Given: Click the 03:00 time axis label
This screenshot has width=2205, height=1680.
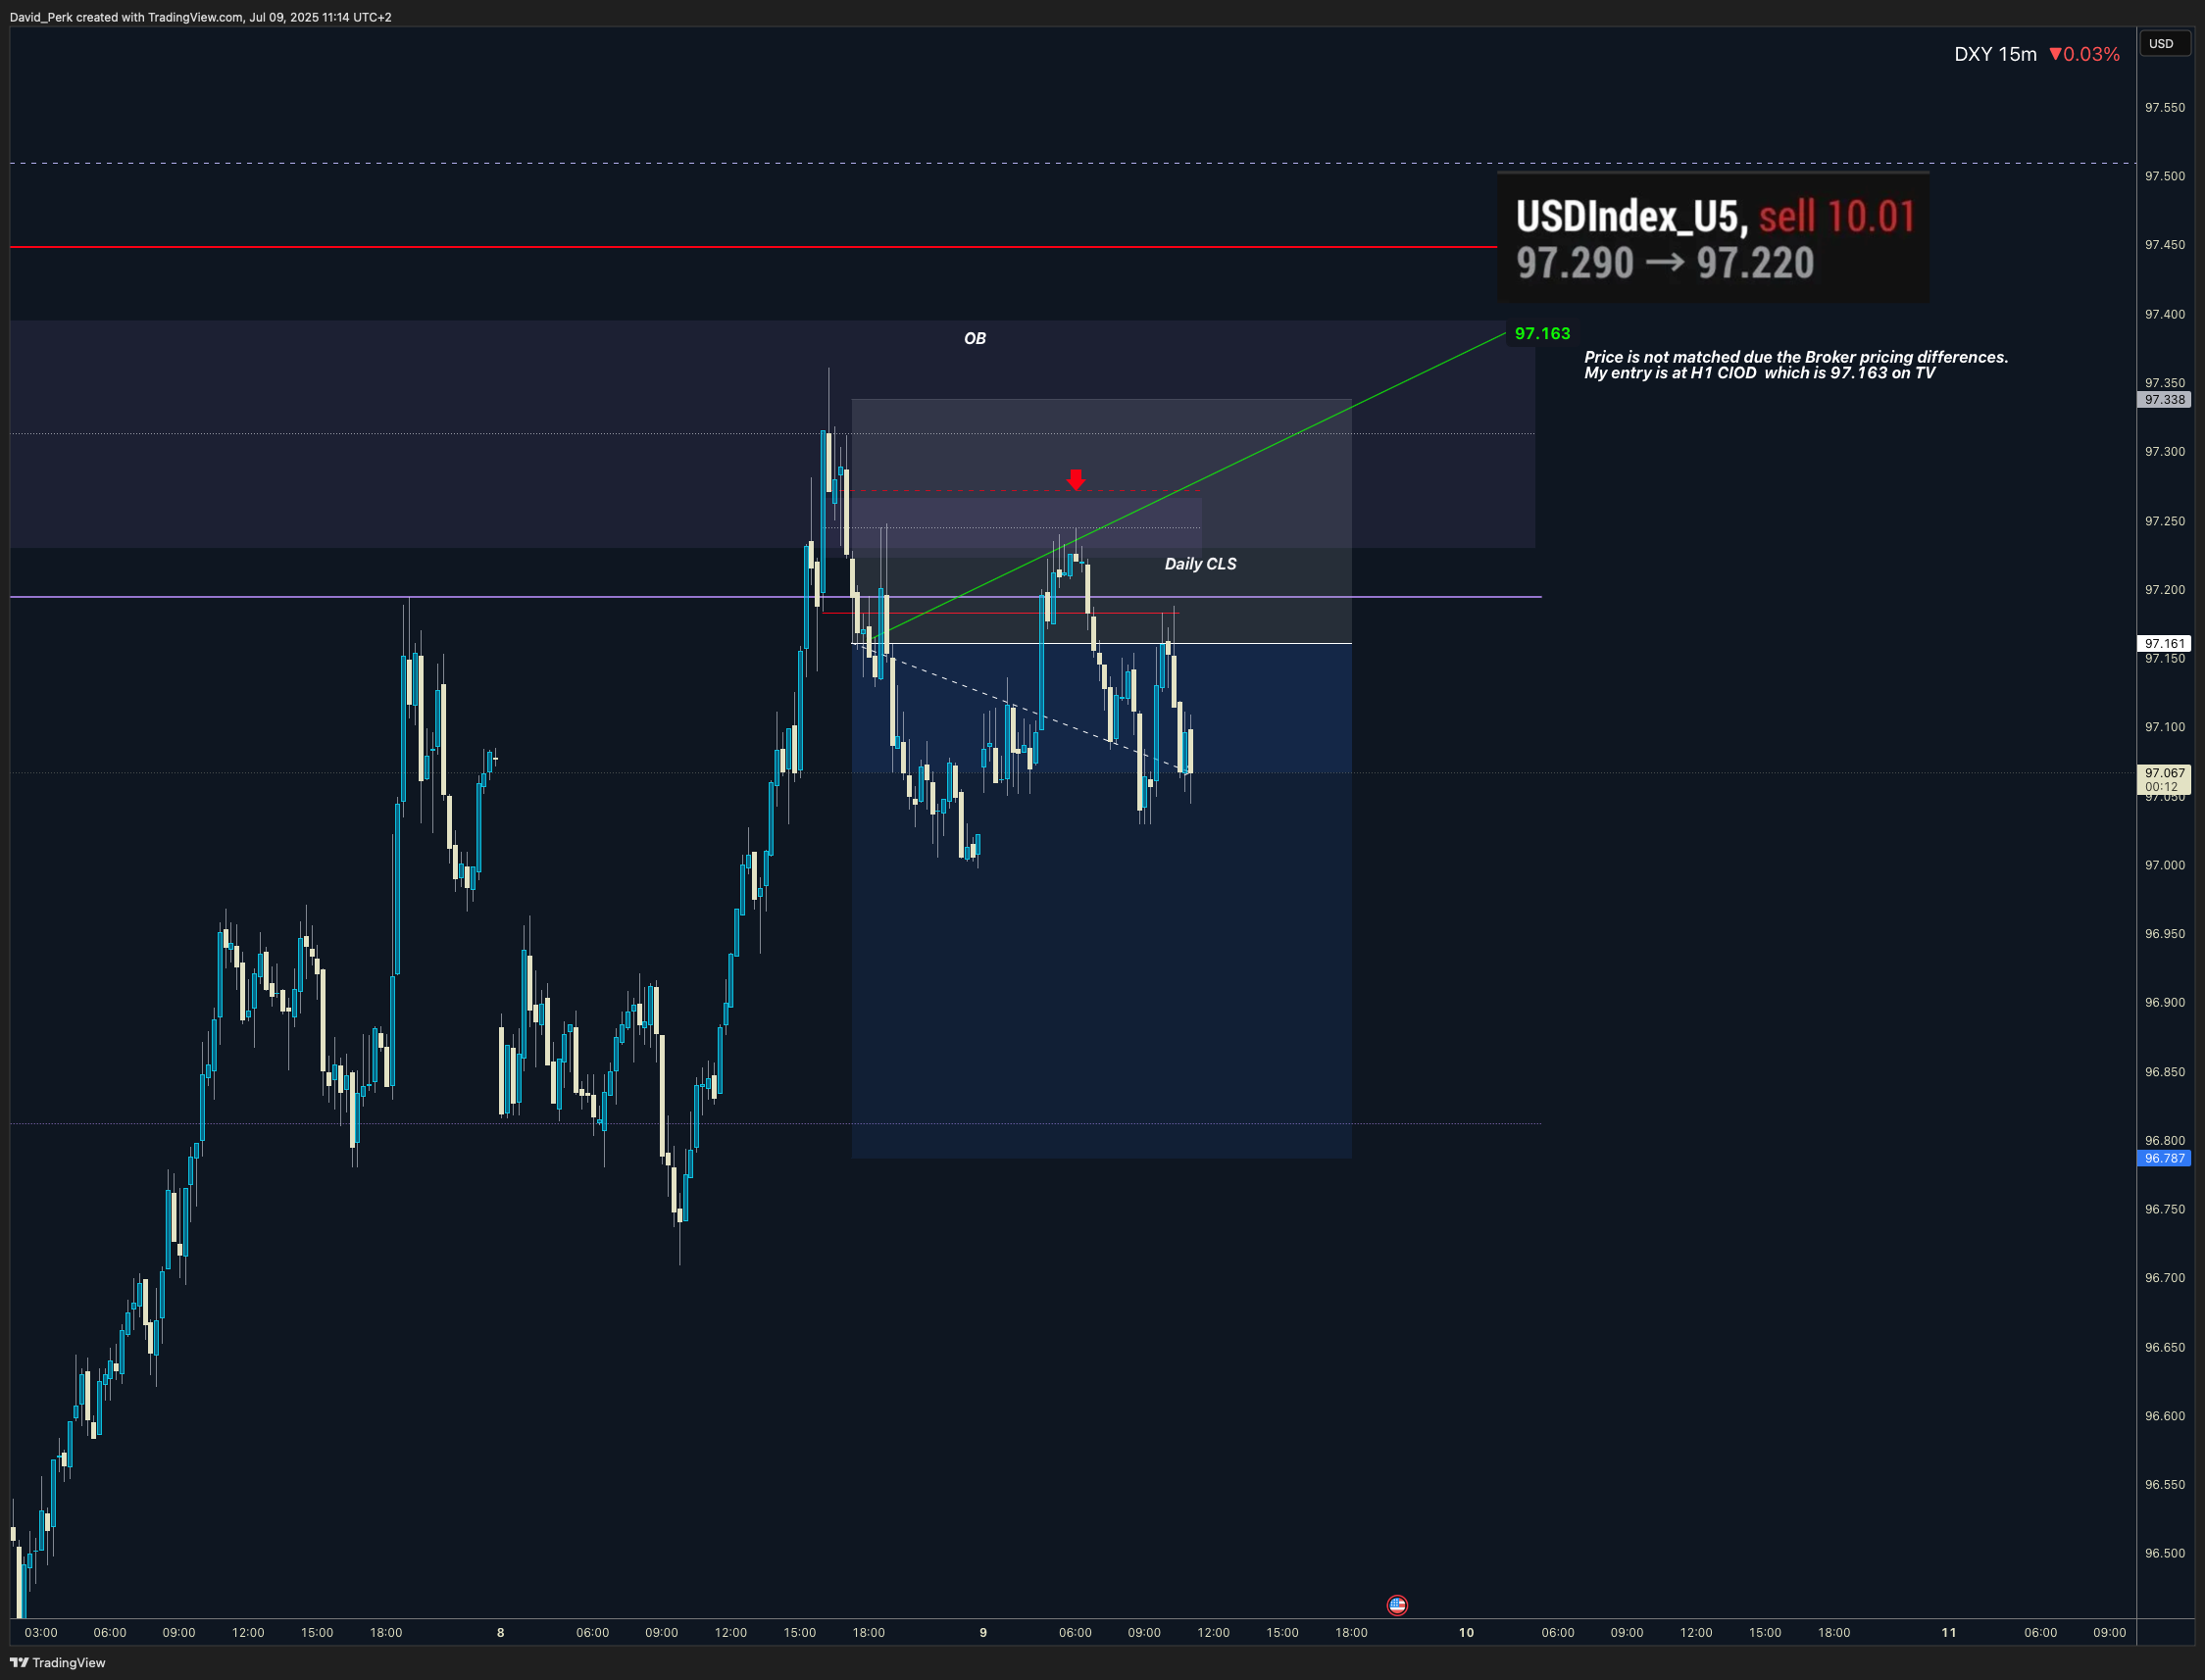Looking at the screenshot, I should 41,1632.
